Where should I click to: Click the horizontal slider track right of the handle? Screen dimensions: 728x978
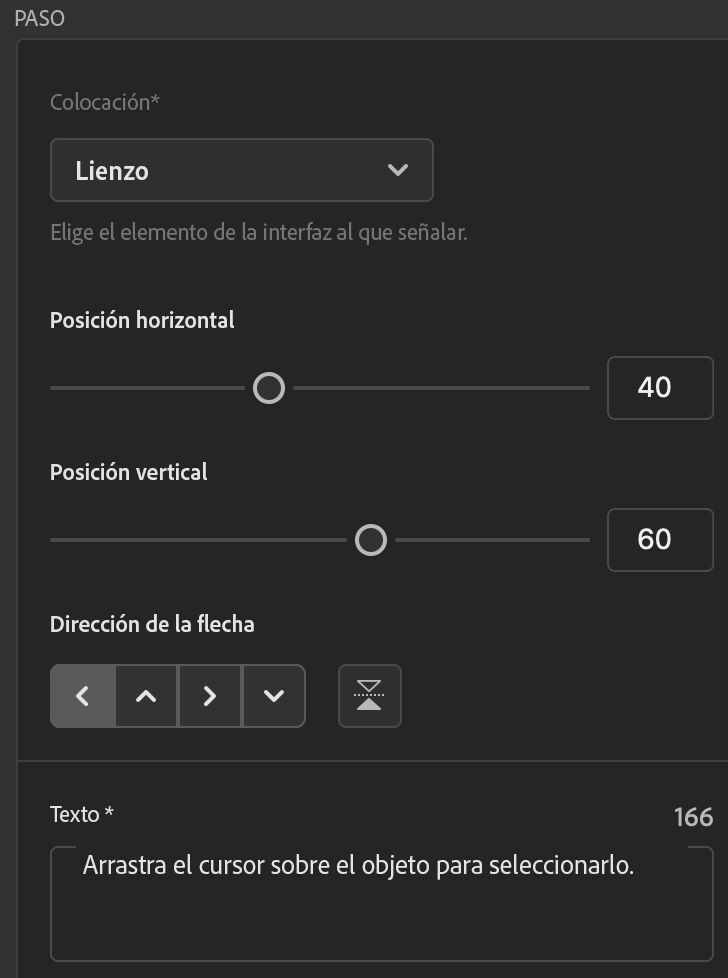point(440,388)
